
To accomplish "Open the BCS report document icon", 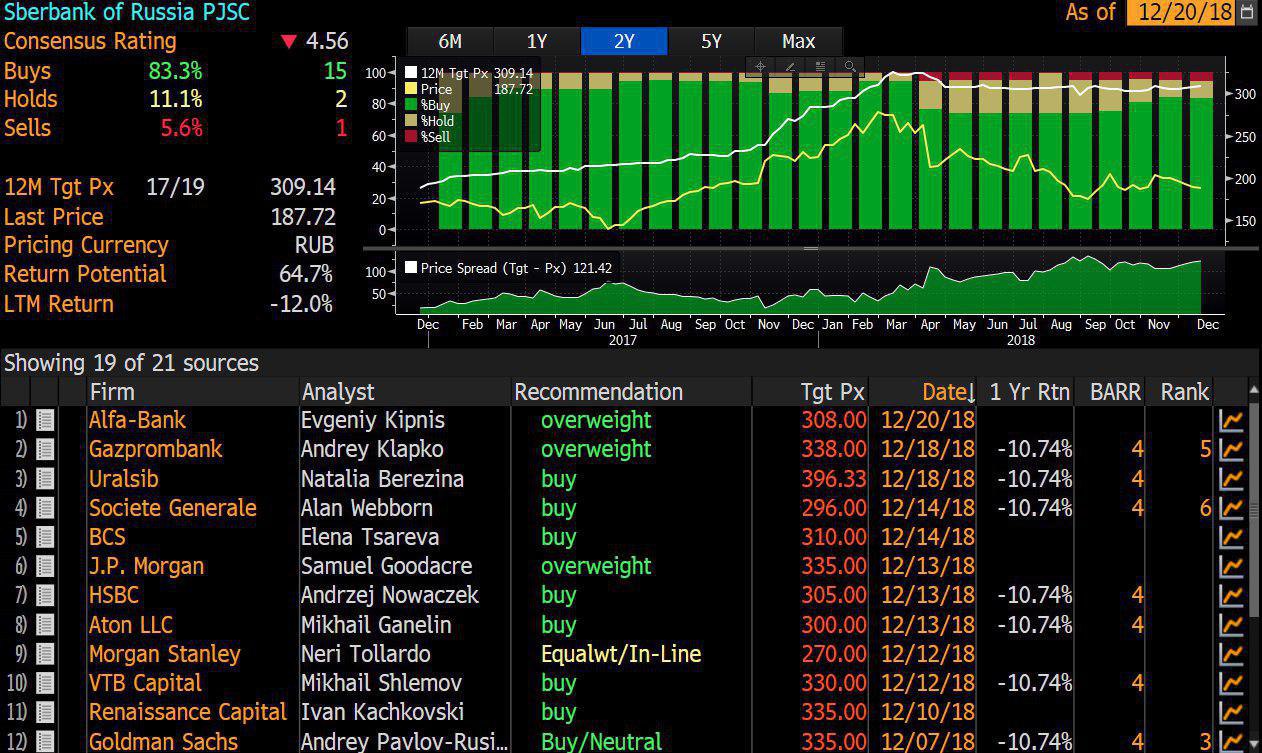I will click(x=45, y=537).
